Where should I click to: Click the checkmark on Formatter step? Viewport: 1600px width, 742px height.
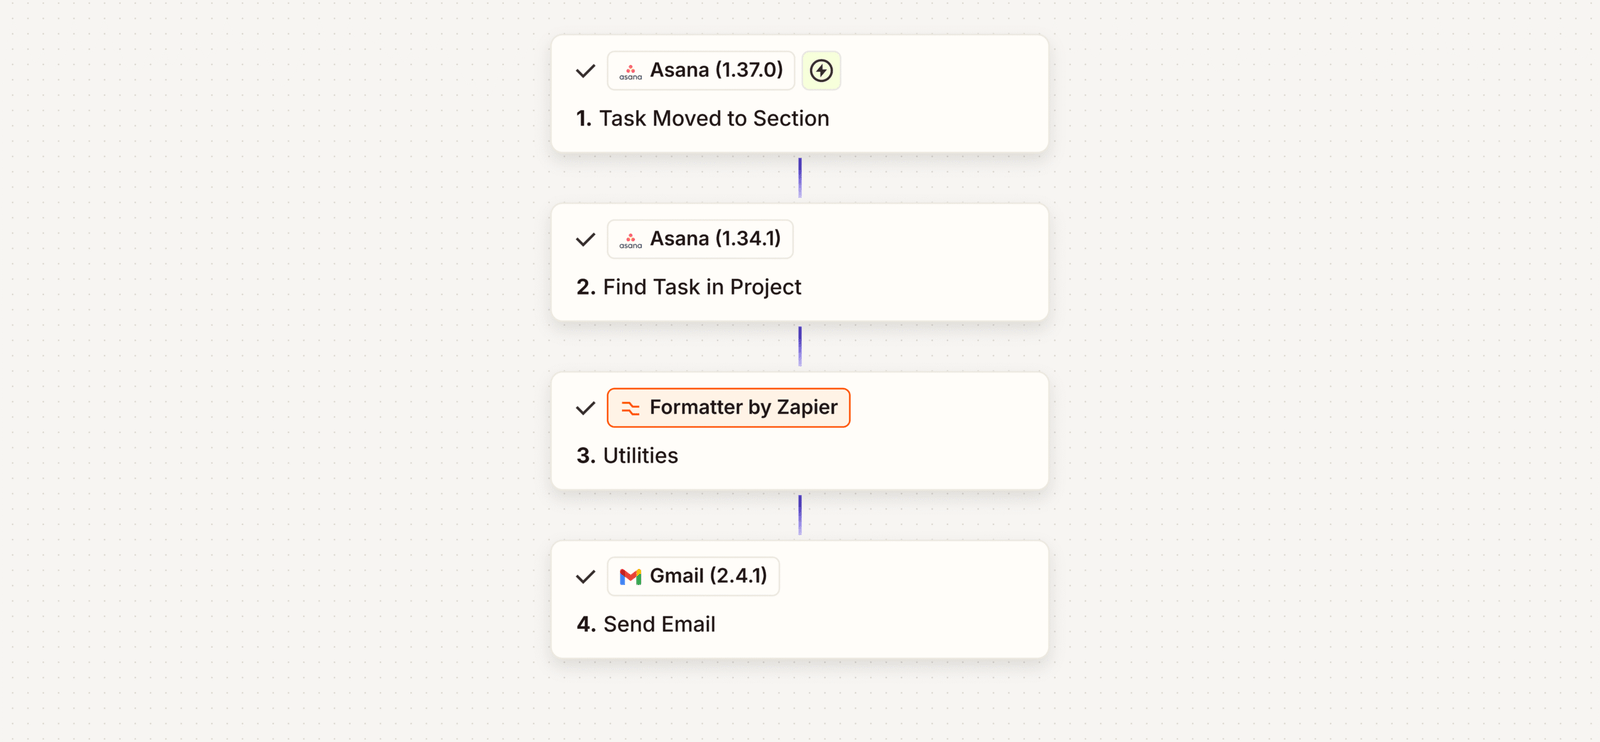pos(586,408)
